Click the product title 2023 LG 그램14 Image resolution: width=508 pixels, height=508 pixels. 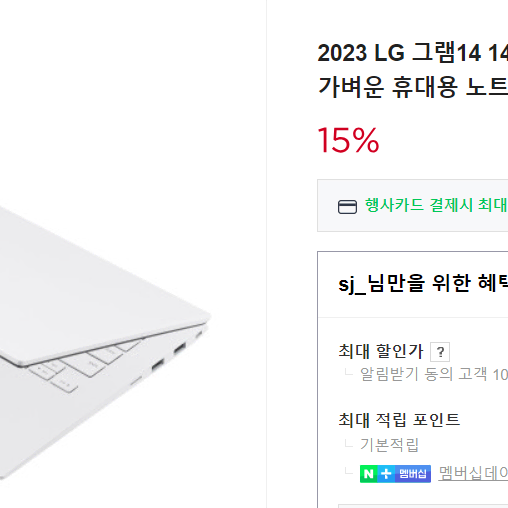pyautogui.click(x=413, y=53)
